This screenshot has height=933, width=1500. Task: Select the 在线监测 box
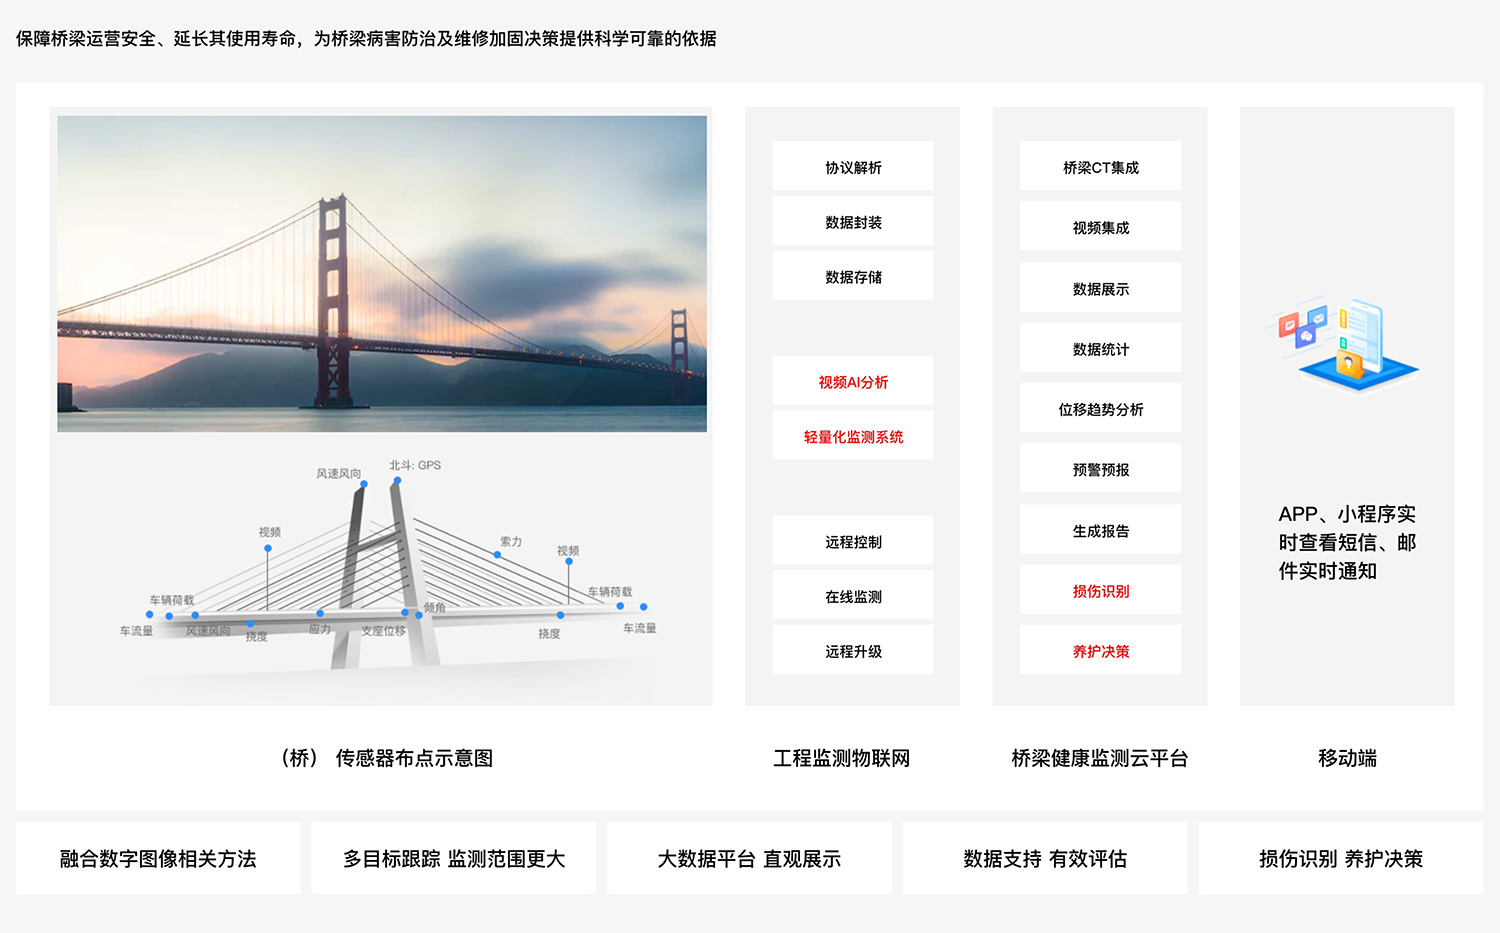tap(853, 596)
